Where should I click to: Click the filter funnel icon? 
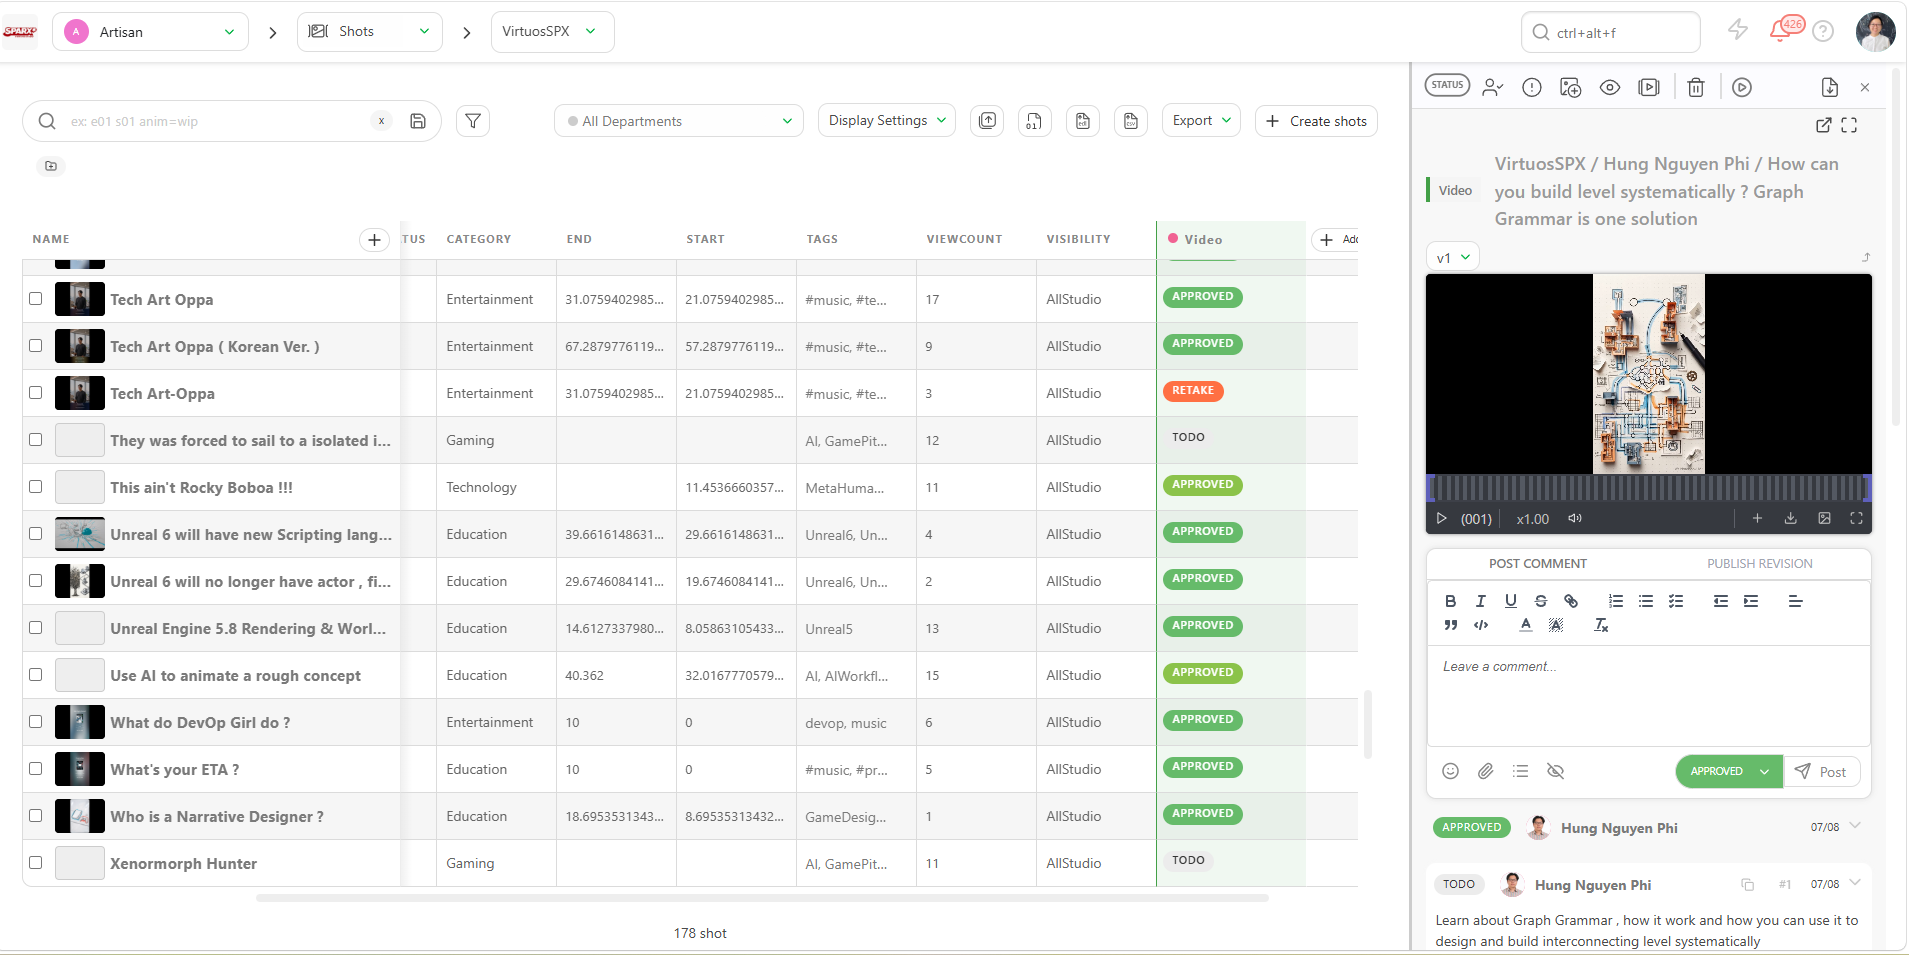(473, 121)
